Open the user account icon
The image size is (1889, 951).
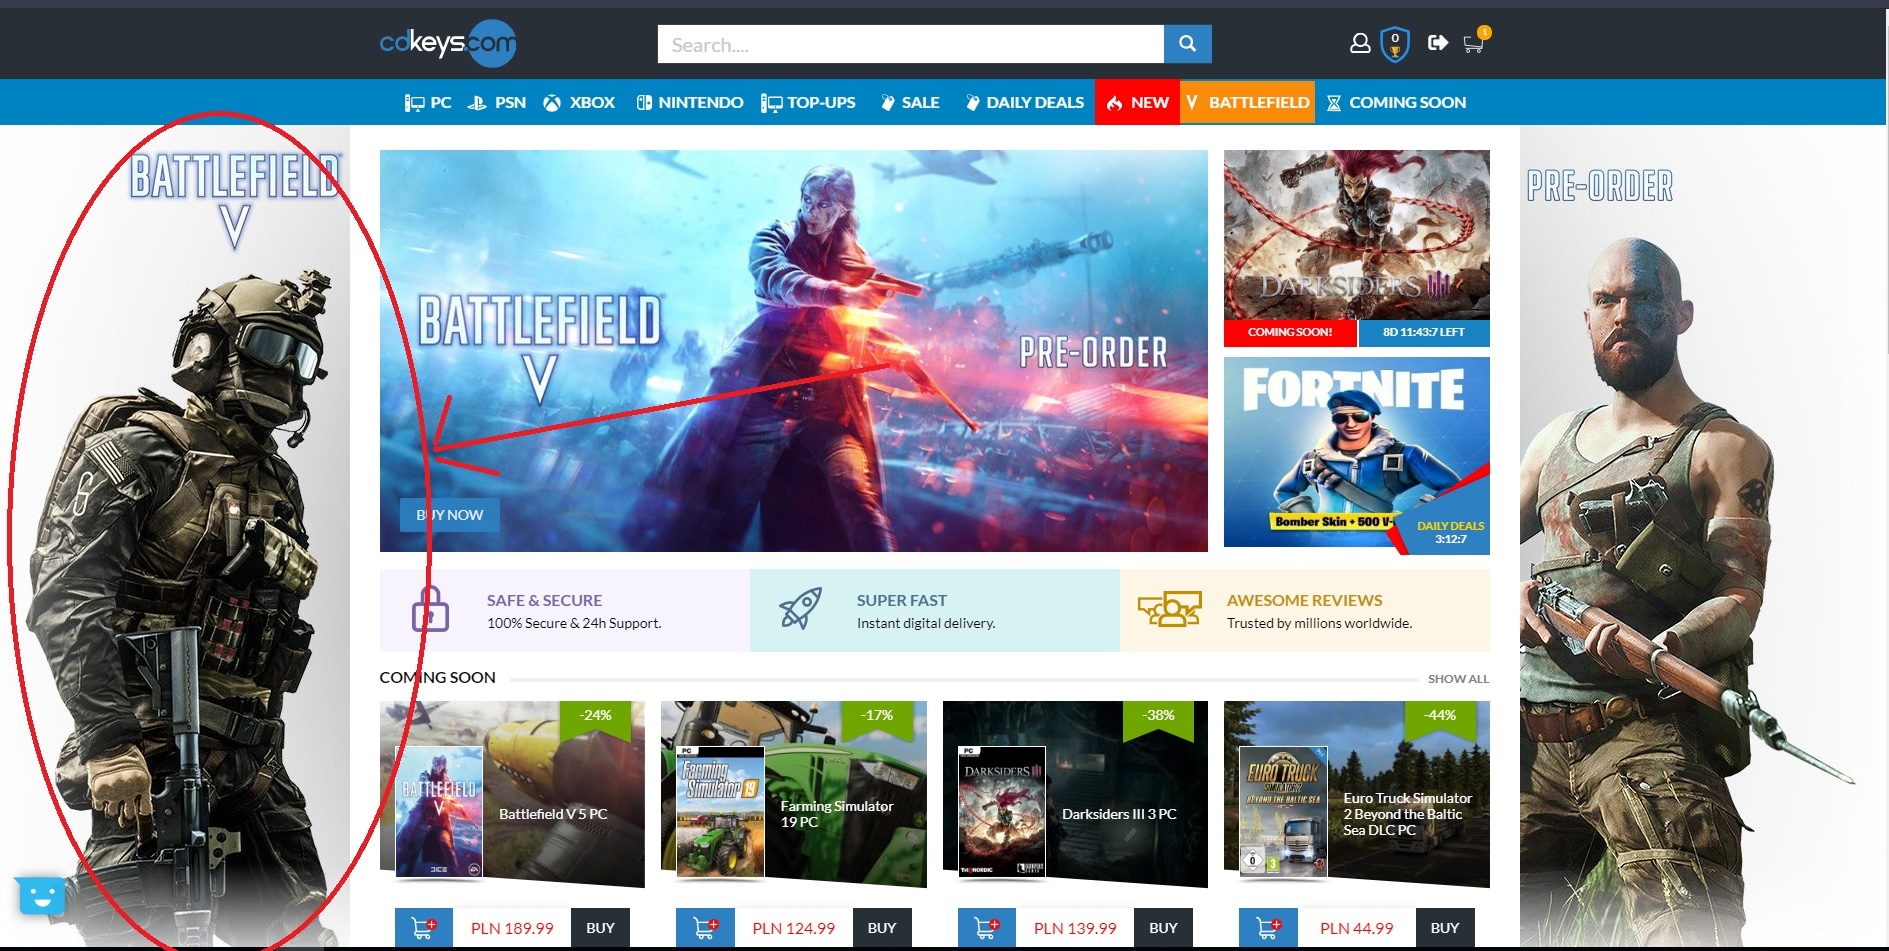click(1360, 43)
